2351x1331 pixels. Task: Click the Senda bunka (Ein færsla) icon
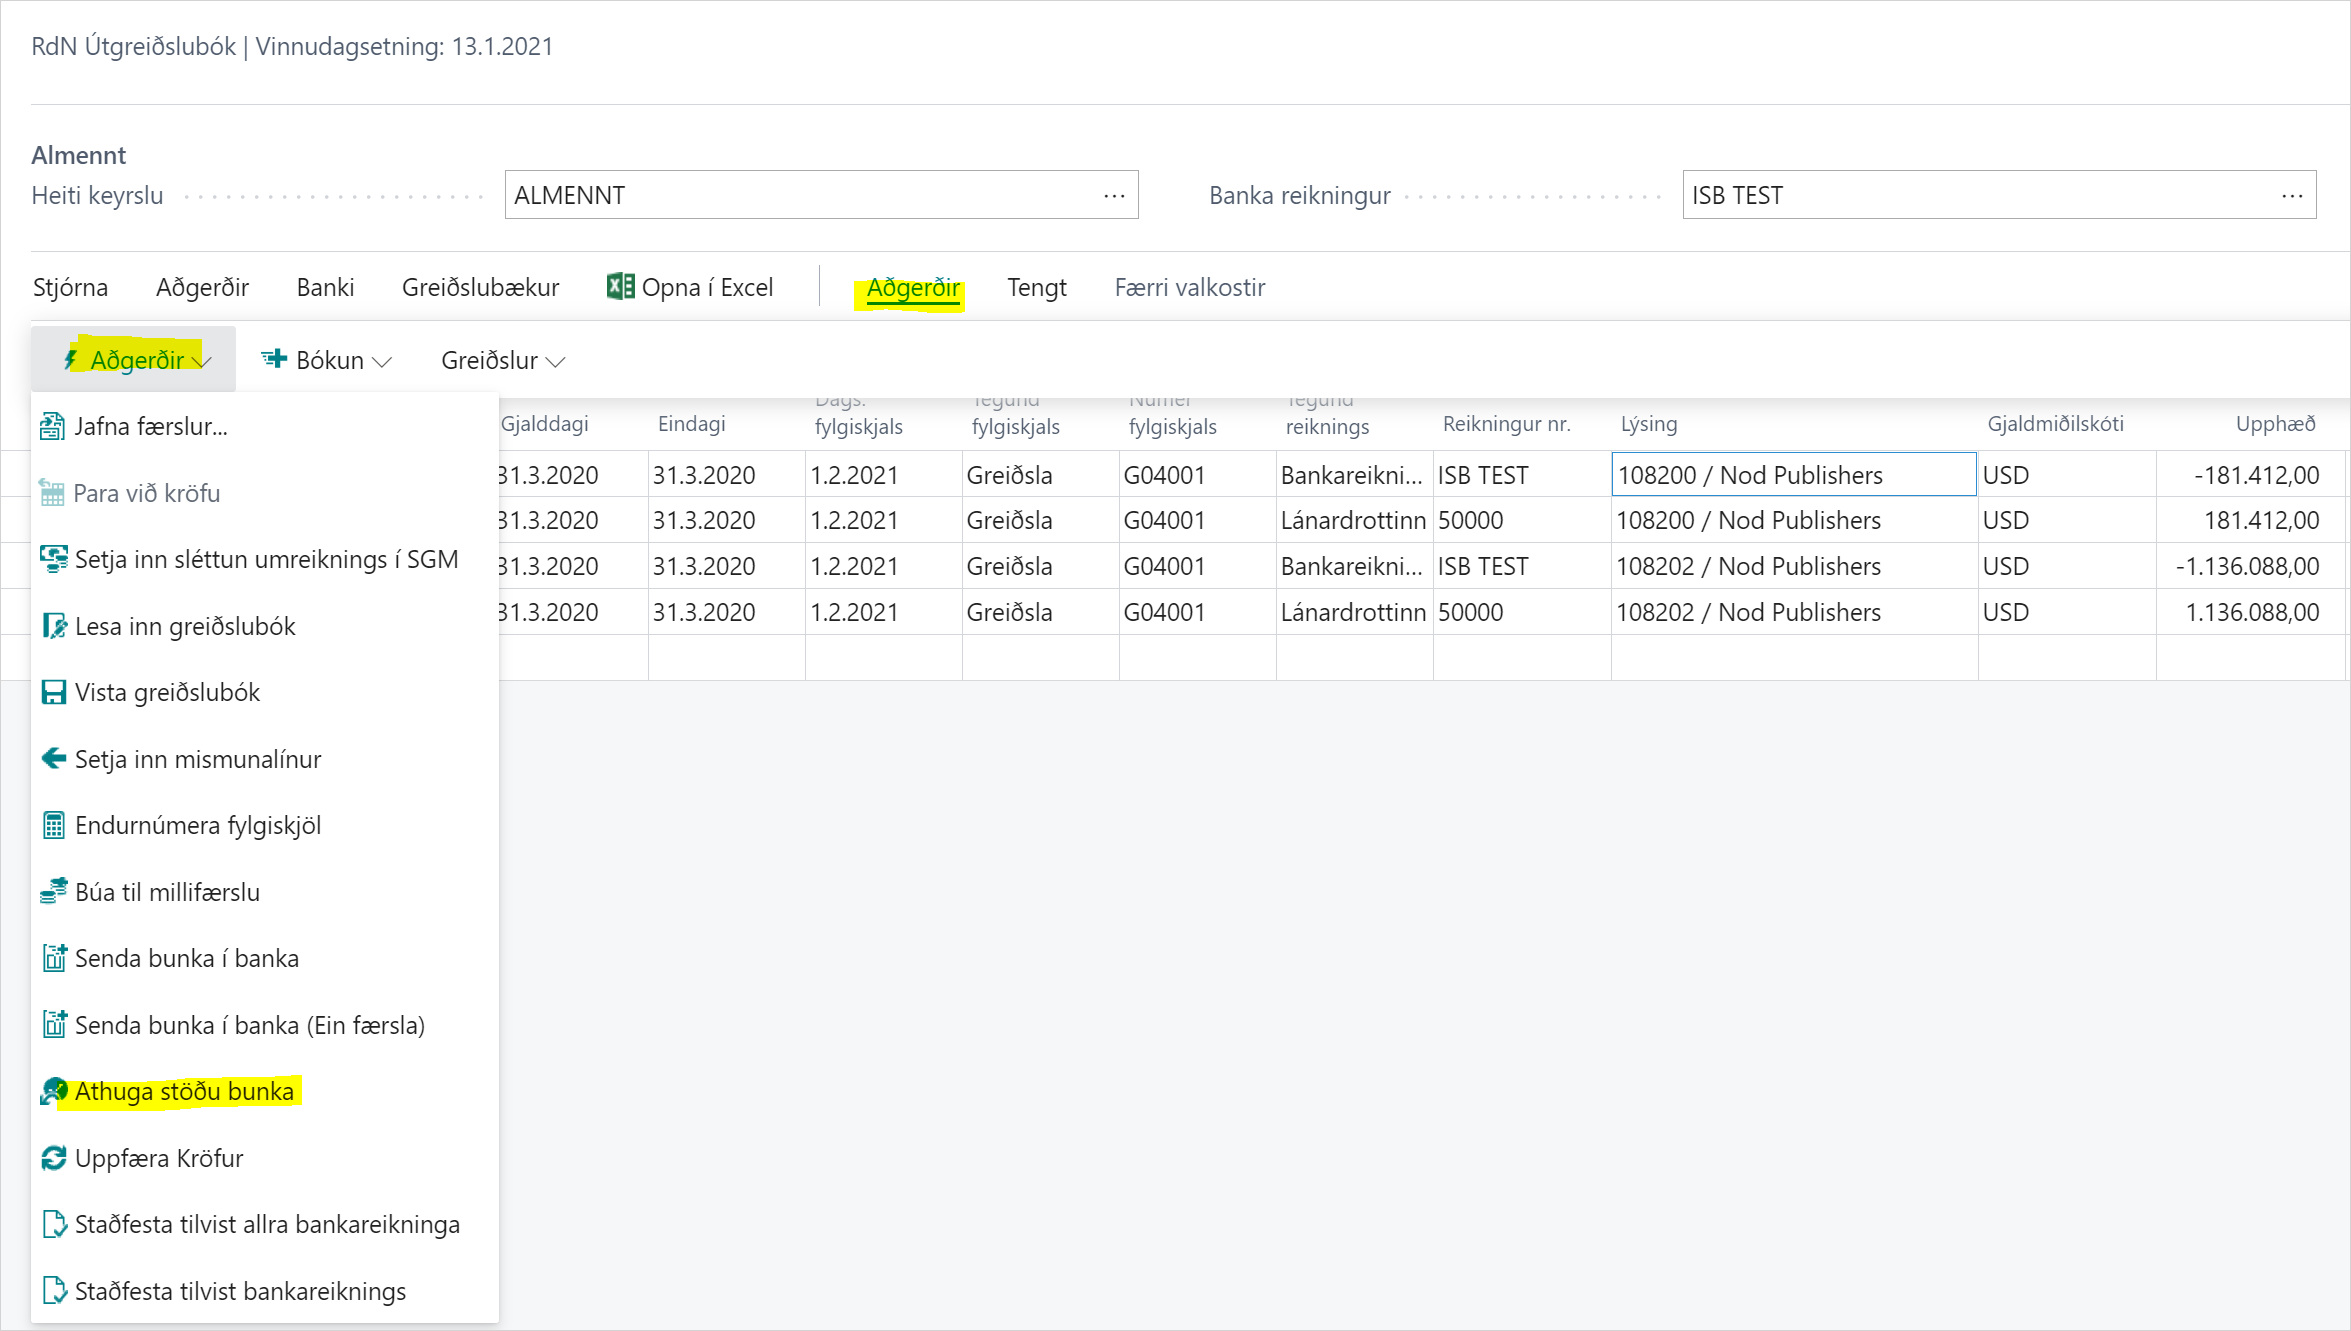[54, 1025]
